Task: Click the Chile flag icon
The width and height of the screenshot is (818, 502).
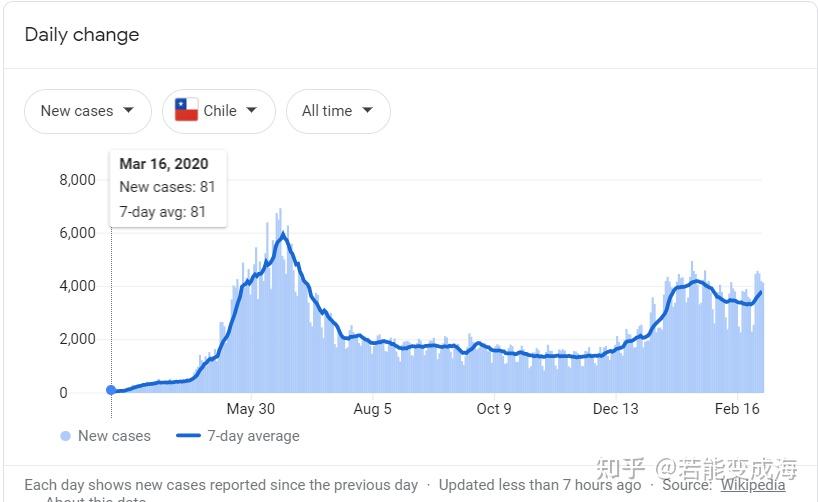Action: [186, 110]
